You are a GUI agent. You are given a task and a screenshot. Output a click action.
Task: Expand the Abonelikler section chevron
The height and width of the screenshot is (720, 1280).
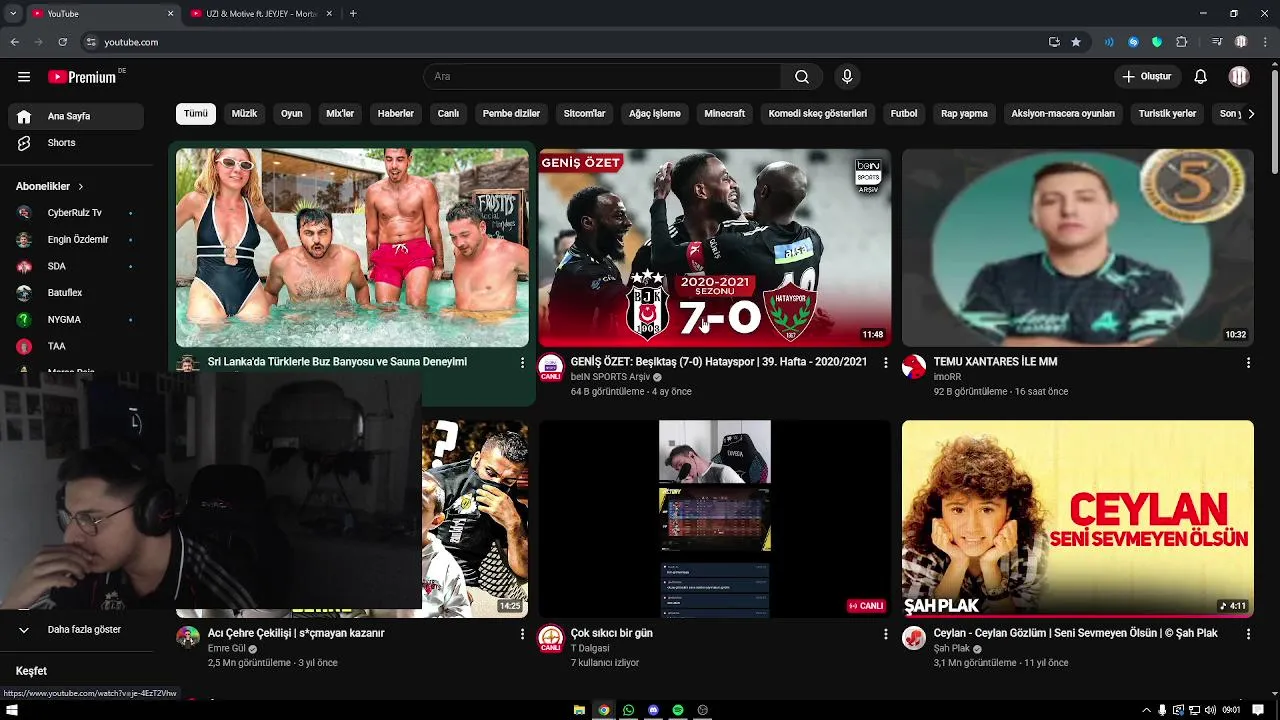pos(81,187)
